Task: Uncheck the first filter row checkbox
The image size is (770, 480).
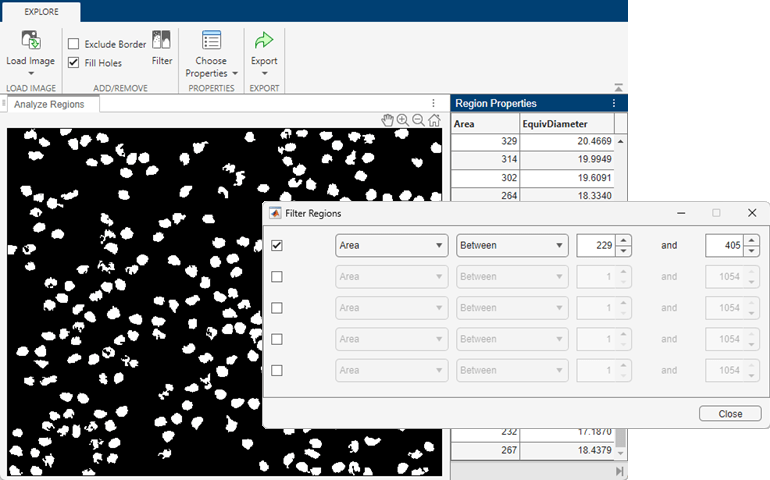Action: click(277, 245)
